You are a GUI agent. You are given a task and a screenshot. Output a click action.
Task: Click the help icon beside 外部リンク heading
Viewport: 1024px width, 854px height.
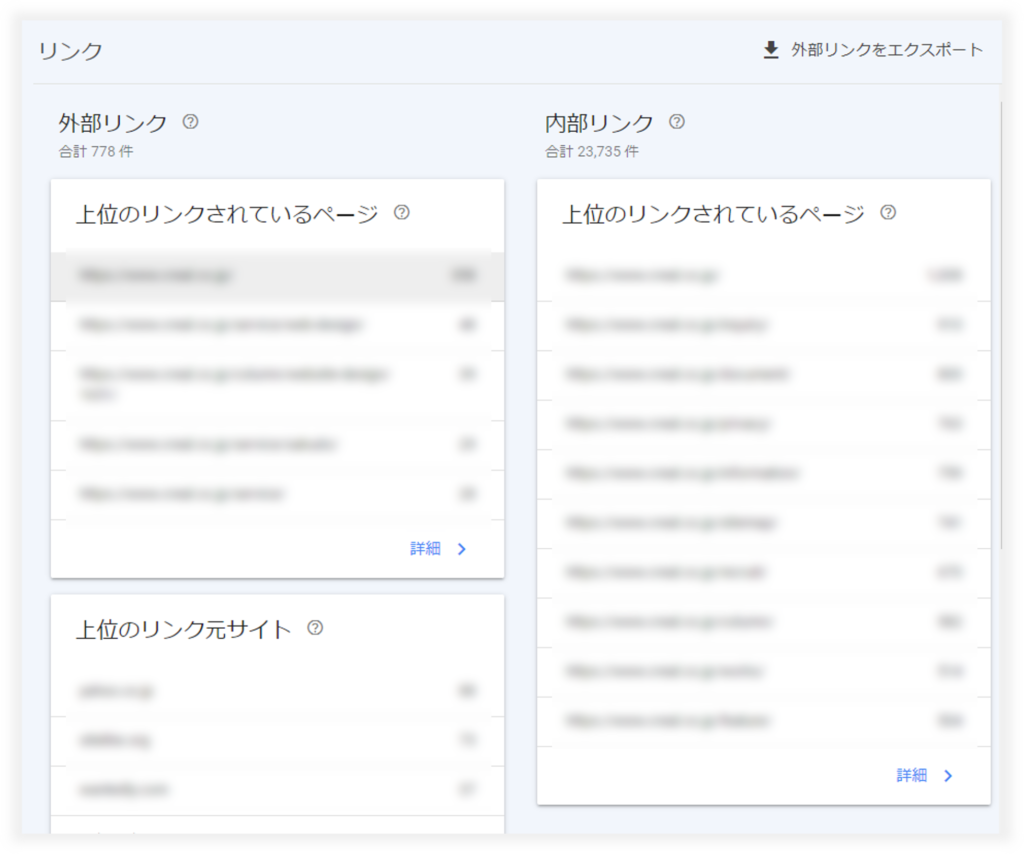pyautogui.click(x=190, y=122)
